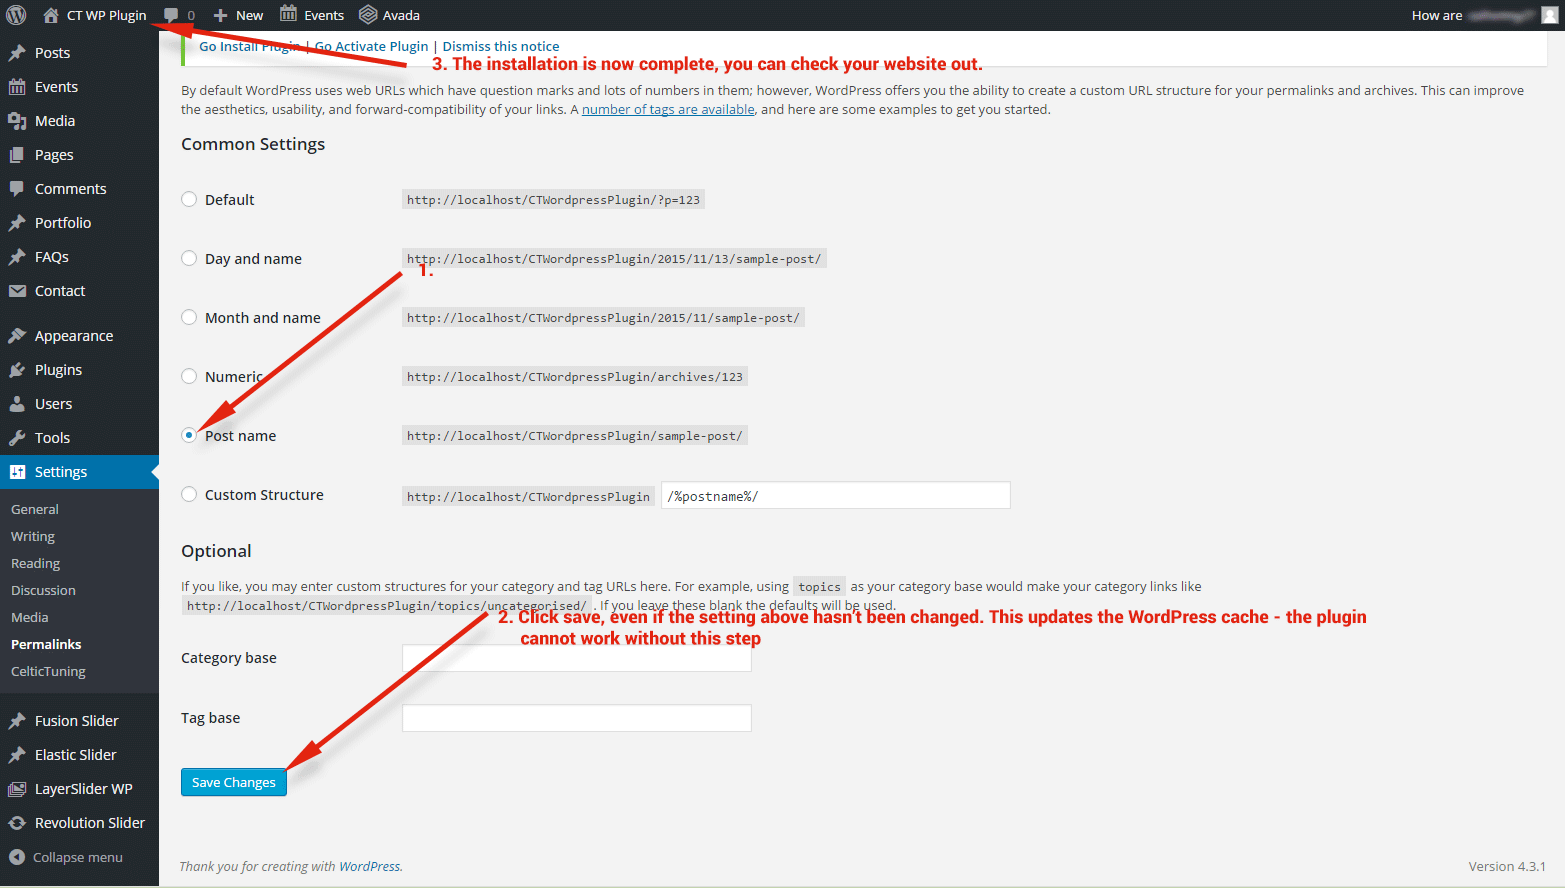
Task: Click the Category base text field
Action: click(x=576, y=658)
